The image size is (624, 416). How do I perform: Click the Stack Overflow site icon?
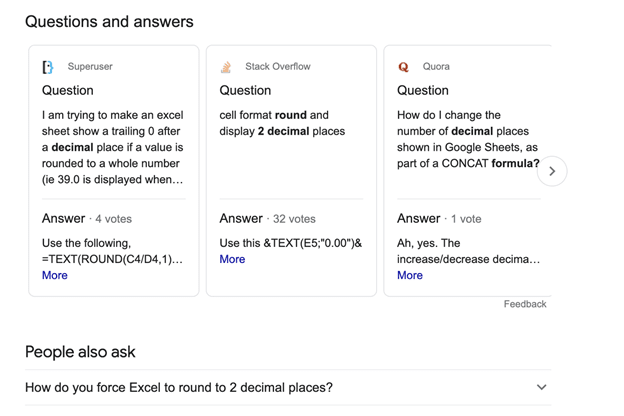(x=226, y=67)
